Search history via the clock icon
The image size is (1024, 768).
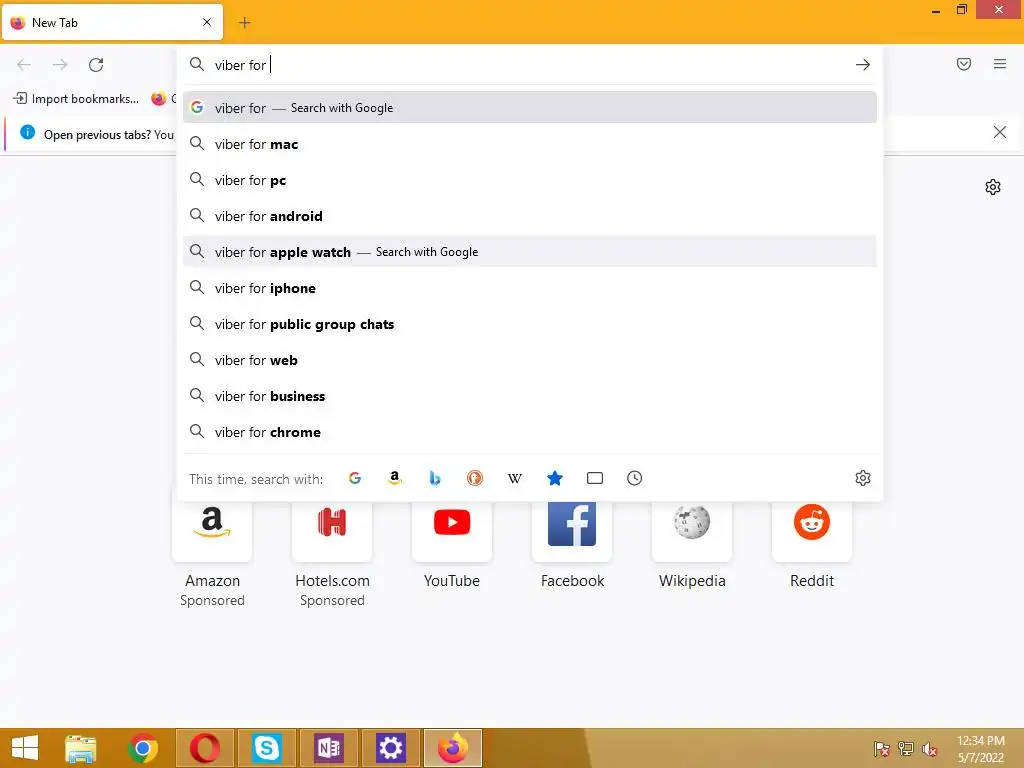pos(635,478)
